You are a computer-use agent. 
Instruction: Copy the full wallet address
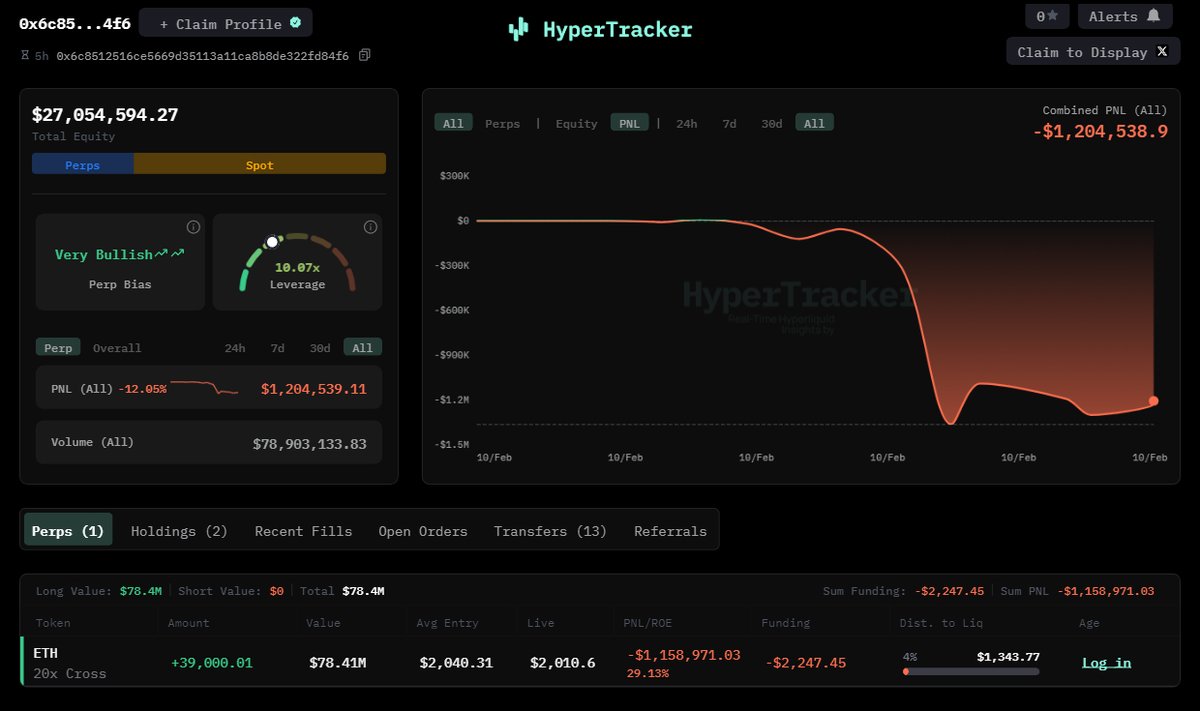tap(365, 55)
